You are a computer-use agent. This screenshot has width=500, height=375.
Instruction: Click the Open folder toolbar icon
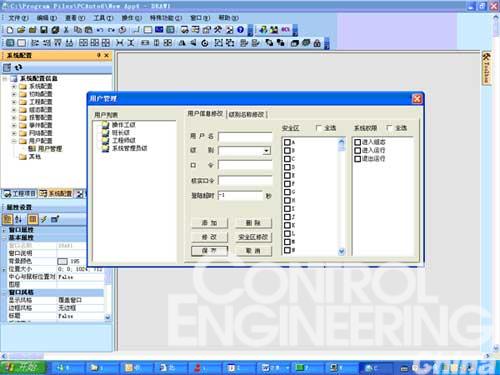click(21, 30)
